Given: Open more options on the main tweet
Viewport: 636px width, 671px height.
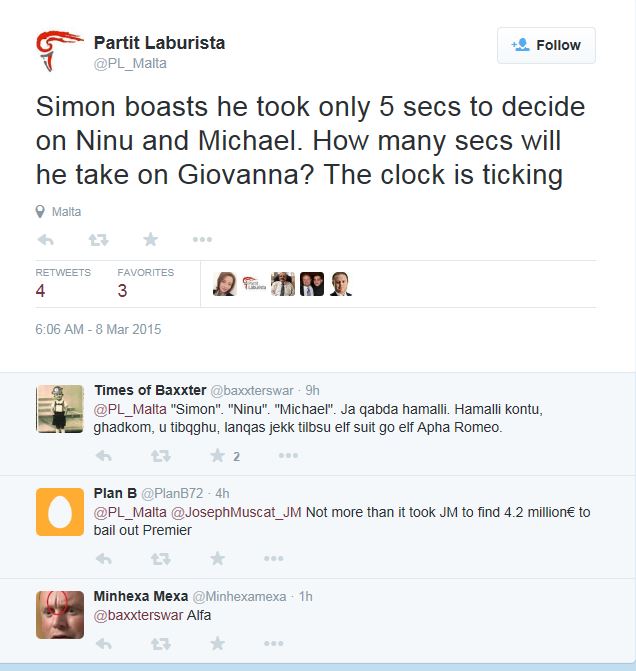Looking at the screenshot, I should [x=202, y=239].
